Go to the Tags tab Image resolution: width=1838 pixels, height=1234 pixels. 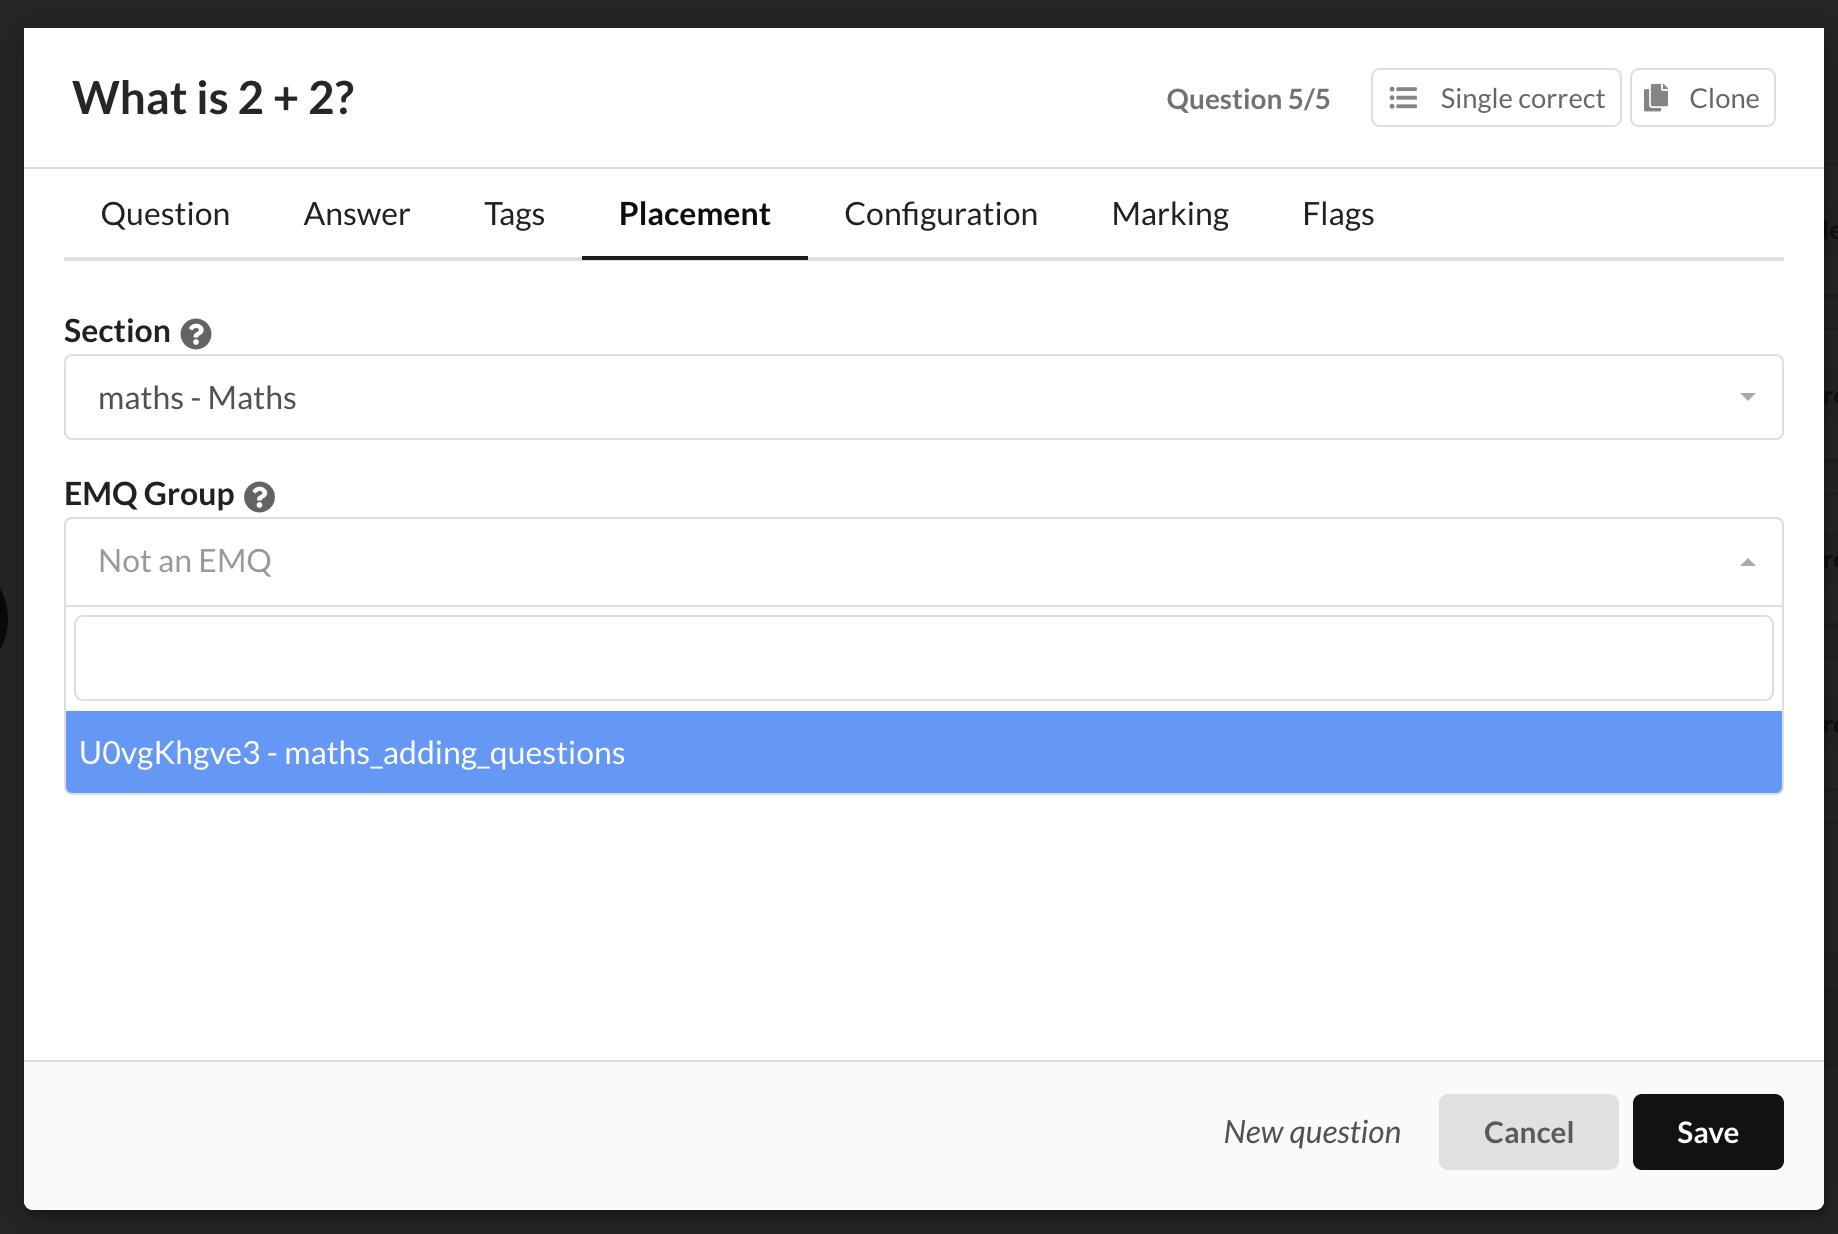pos(514,214)
